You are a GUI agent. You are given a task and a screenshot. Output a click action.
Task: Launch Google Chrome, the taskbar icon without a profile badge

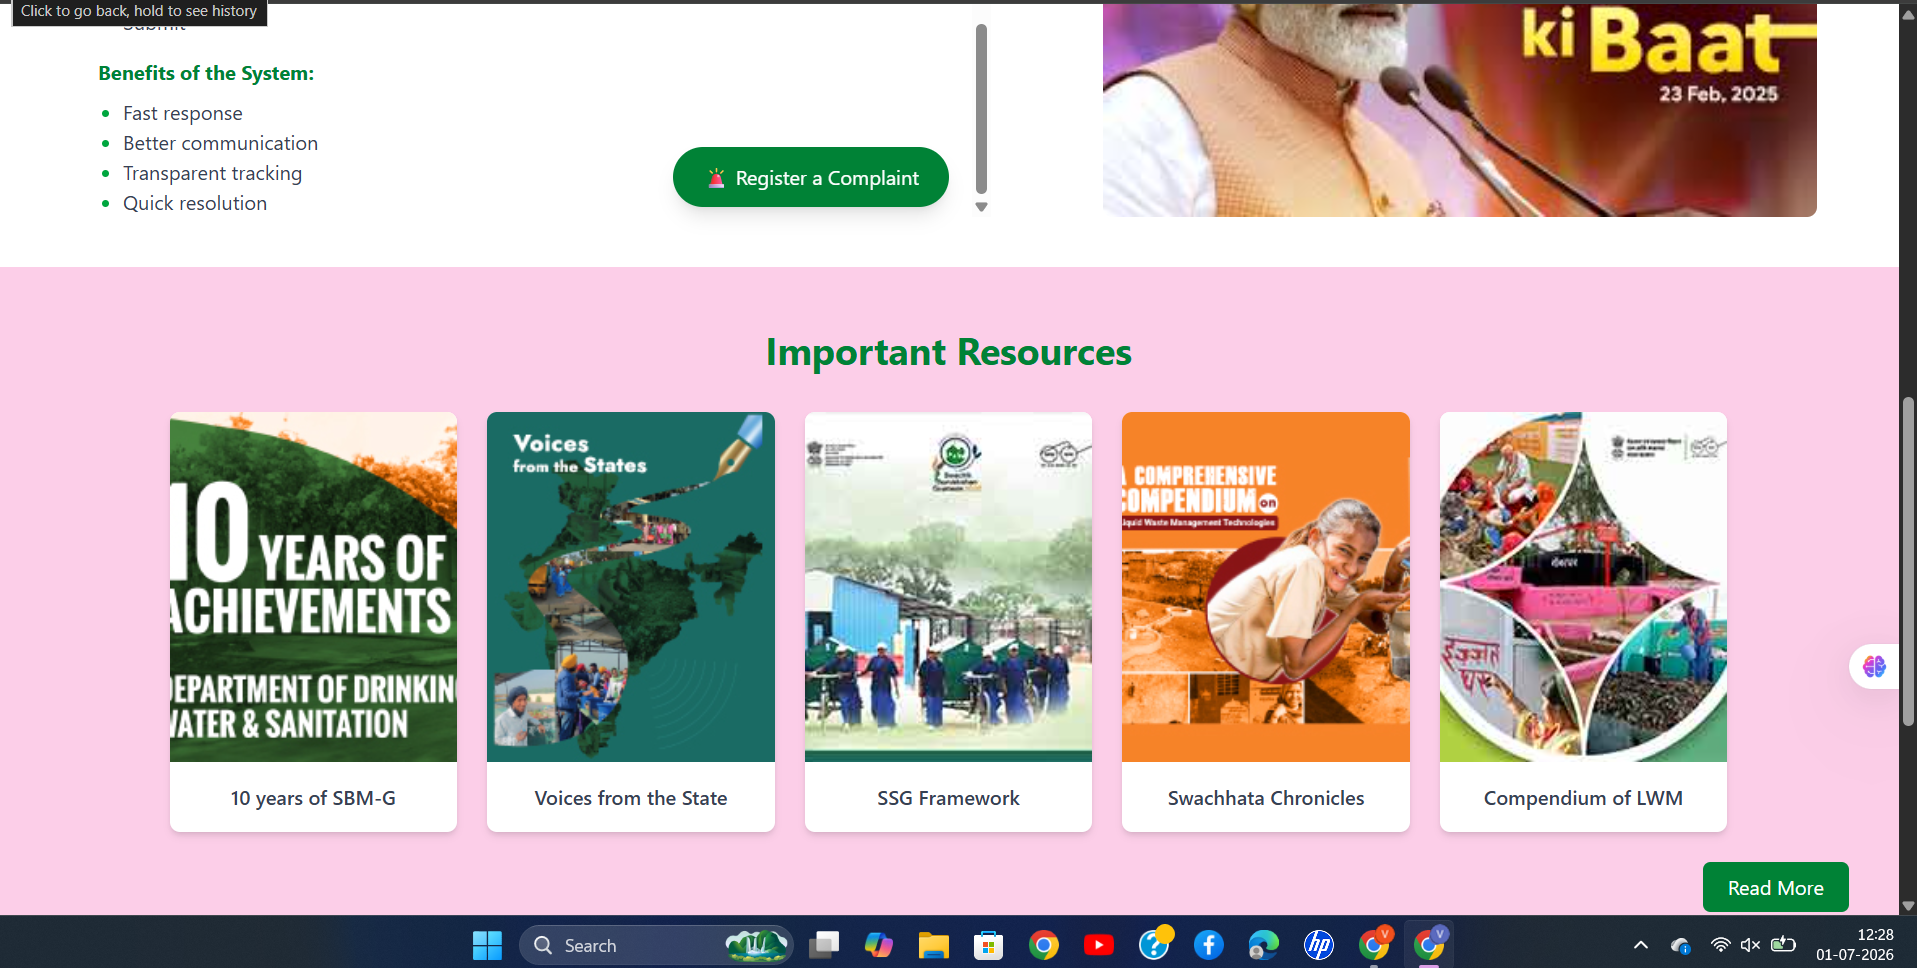pyautogui.click(x=1044, y=945)
